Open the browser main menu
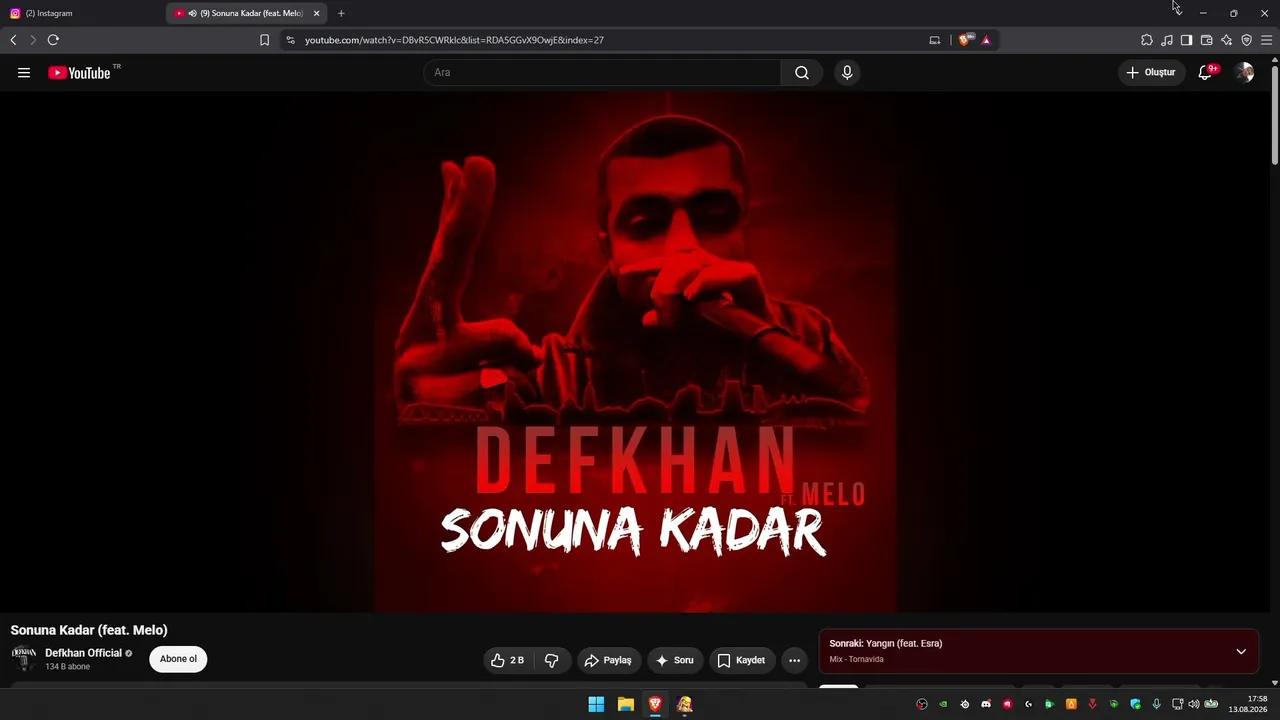Screen dimensions: 1280x720 (x=1266, y=40)
